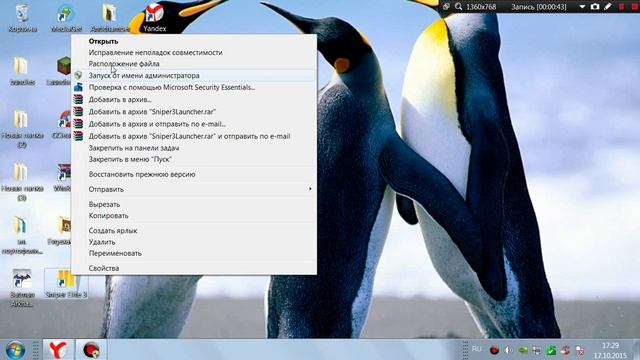Image resolution: width=640 pixels, height=360 pixels.
Task: Open the Yandex desktop shortcut
Action: (155, 18)
